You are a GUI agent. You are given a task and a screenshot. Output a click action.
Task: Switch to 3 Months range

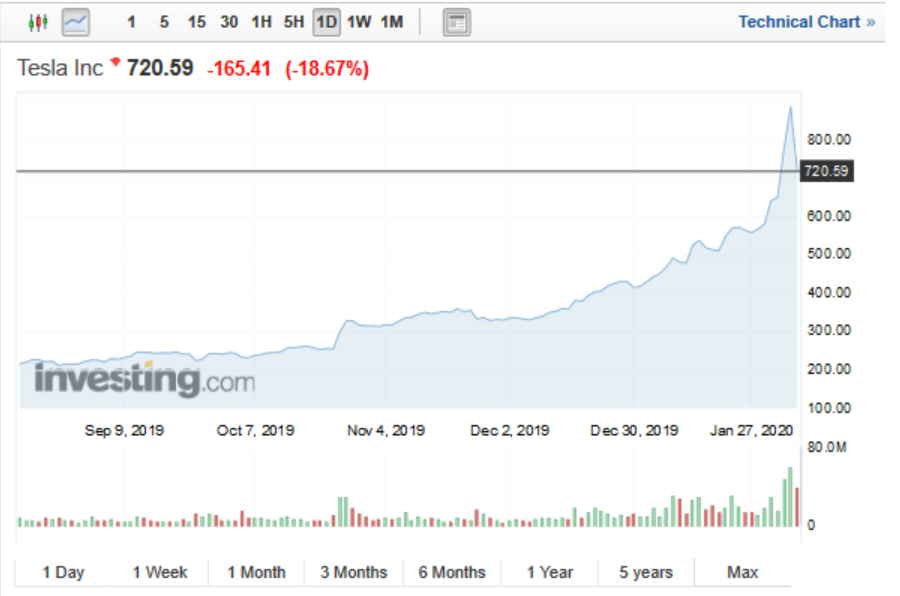(x=354, y=572)
